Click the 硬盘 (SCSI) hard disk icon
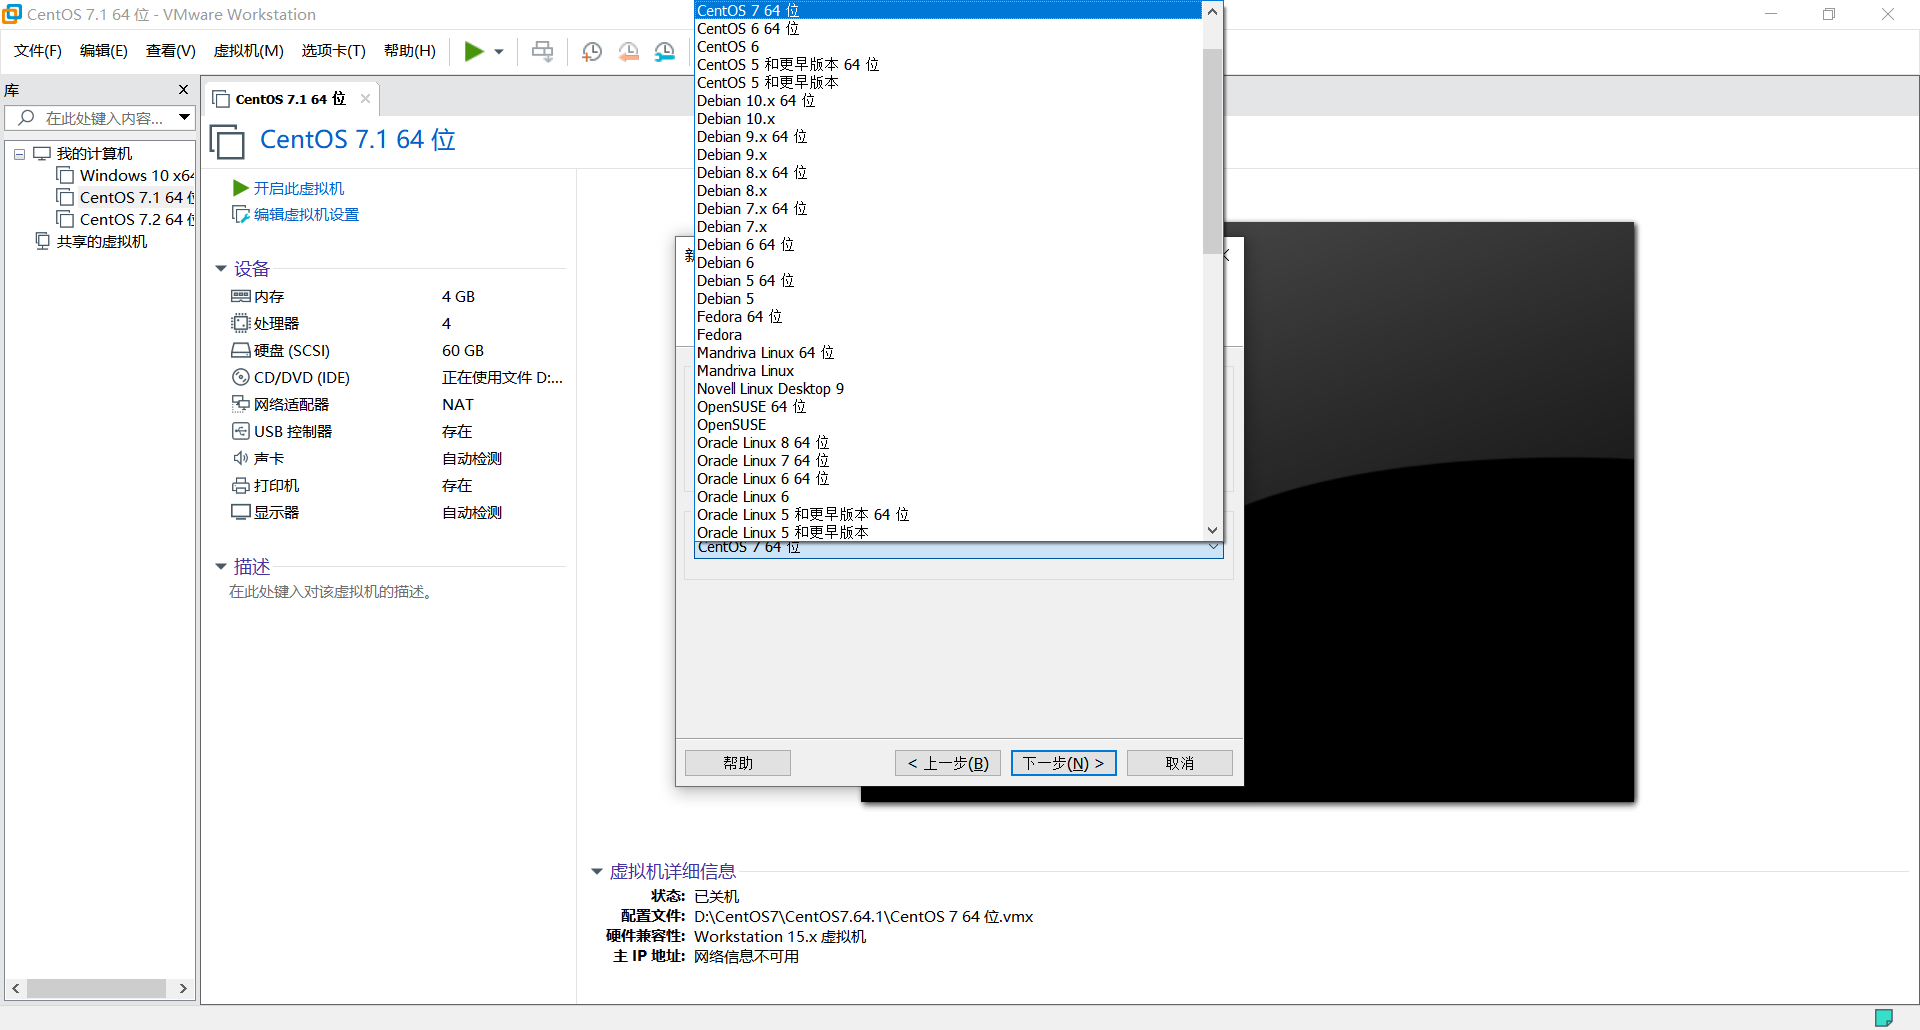1920x1030 pixels. 241,350
